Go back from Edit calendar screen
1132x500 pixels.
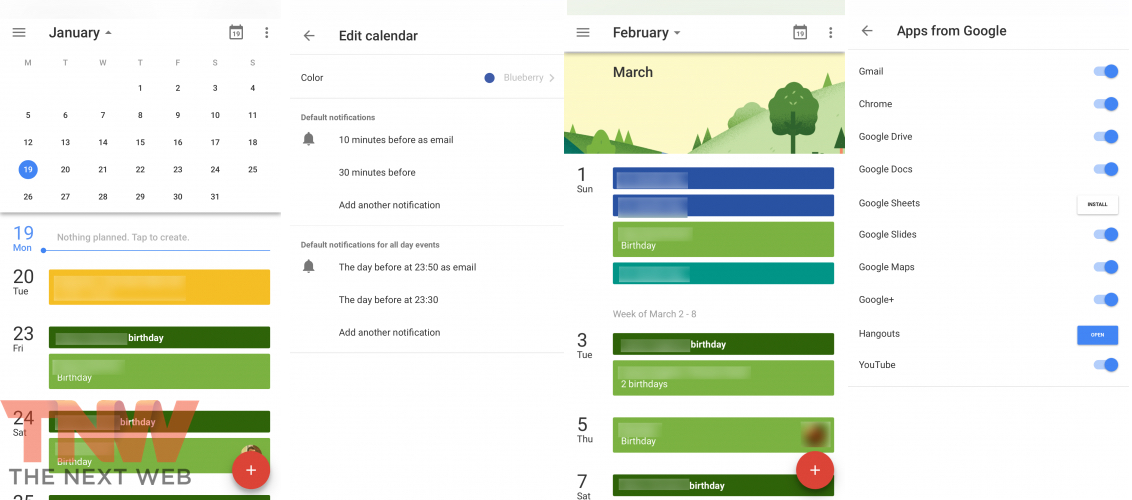tap(309, 35)
